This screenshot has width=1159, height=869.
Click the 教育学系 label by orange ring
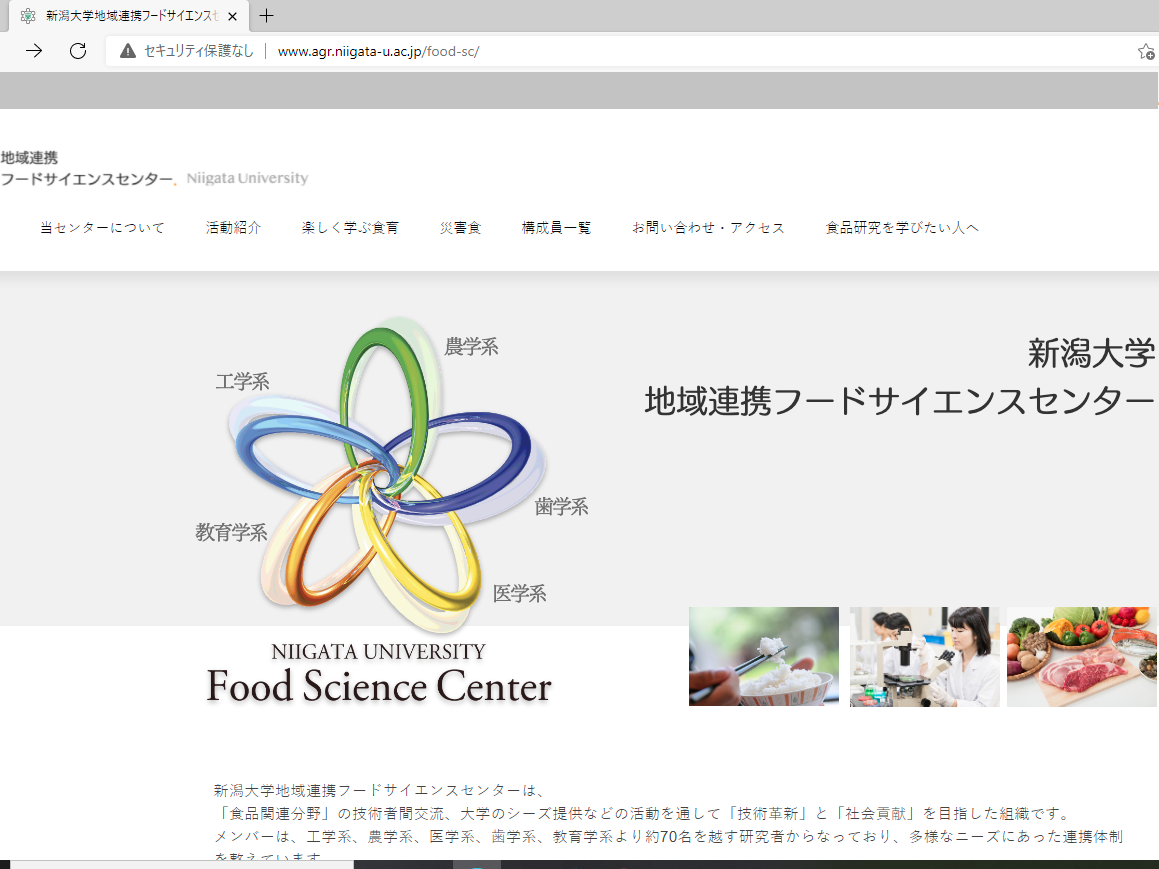(x=231, y=533)
